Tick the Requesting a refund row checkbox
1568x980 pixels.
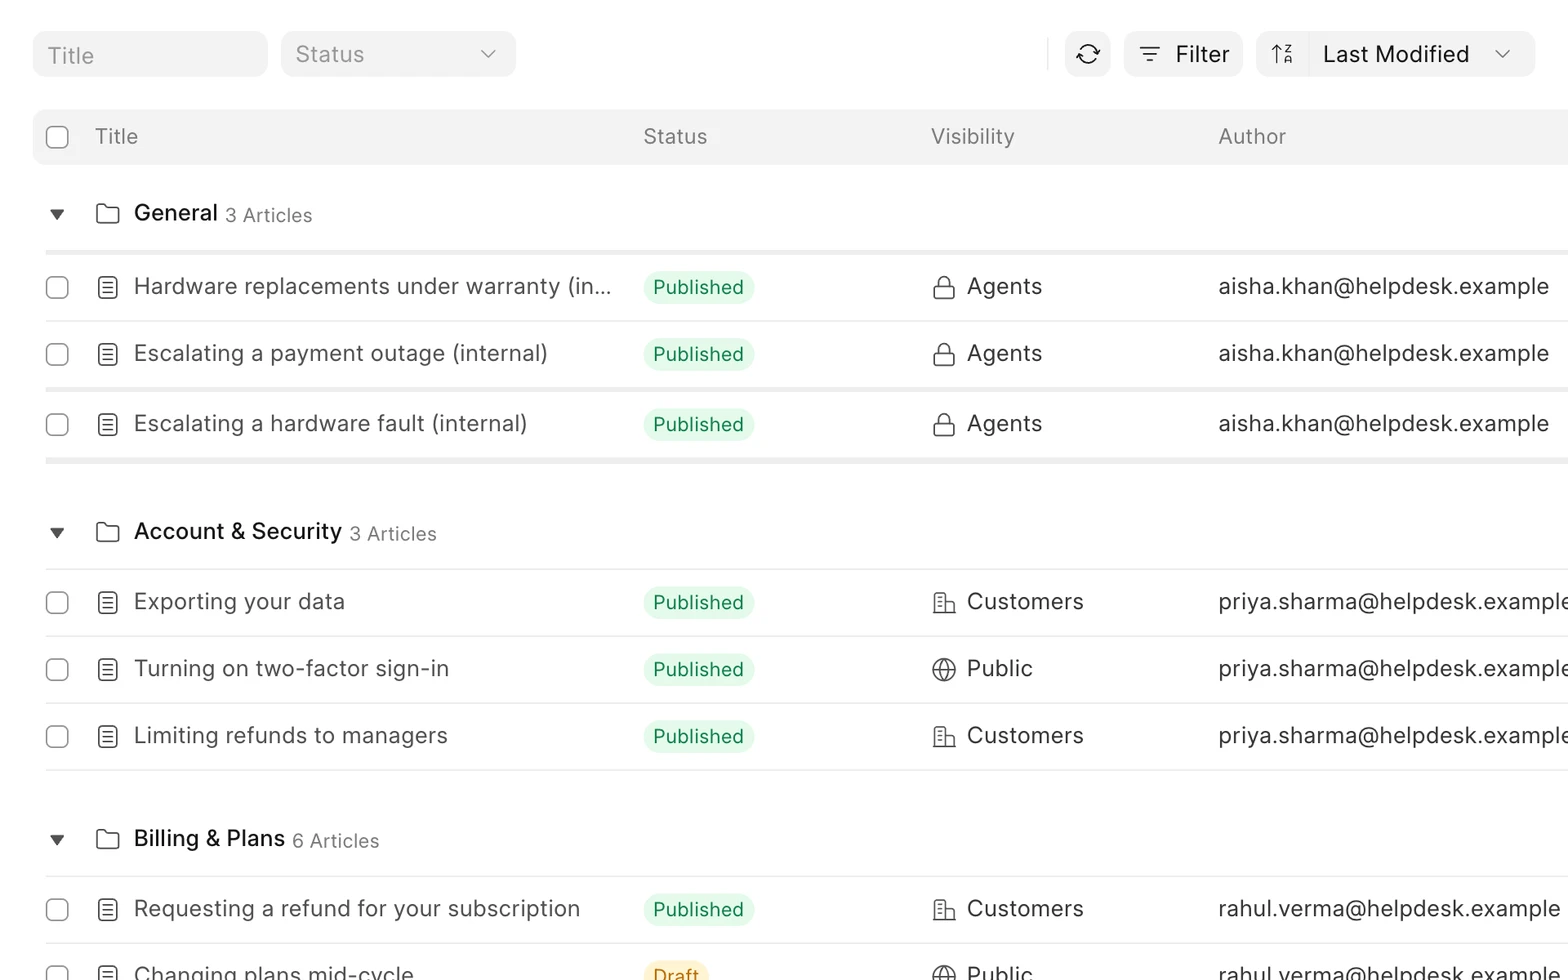pos(57,909)
